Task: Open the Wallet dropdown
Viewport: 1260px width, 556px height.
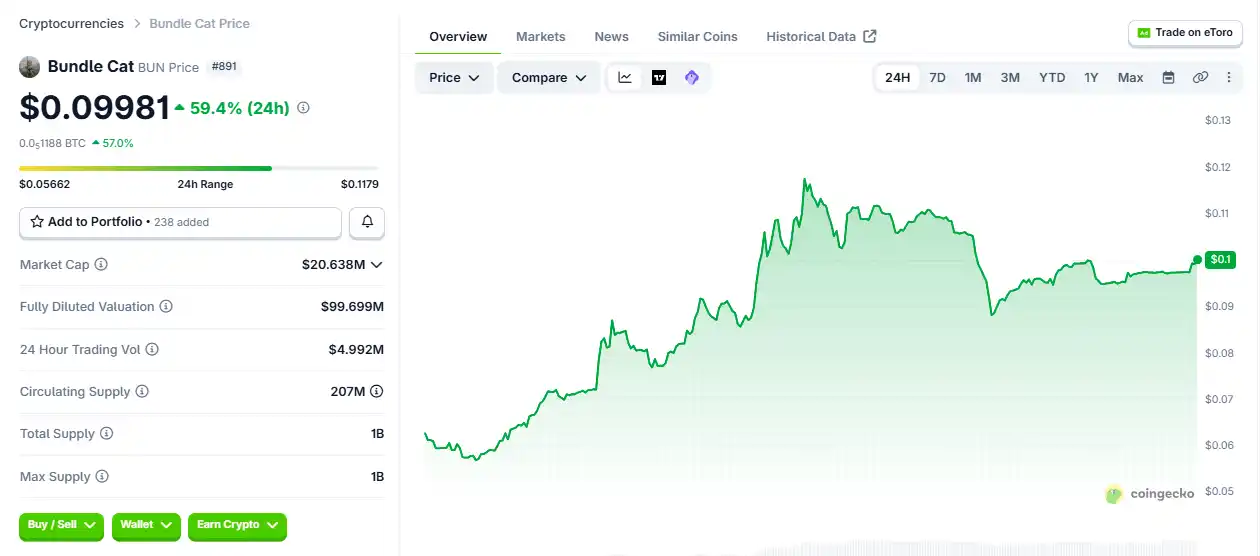Action: 146,525
